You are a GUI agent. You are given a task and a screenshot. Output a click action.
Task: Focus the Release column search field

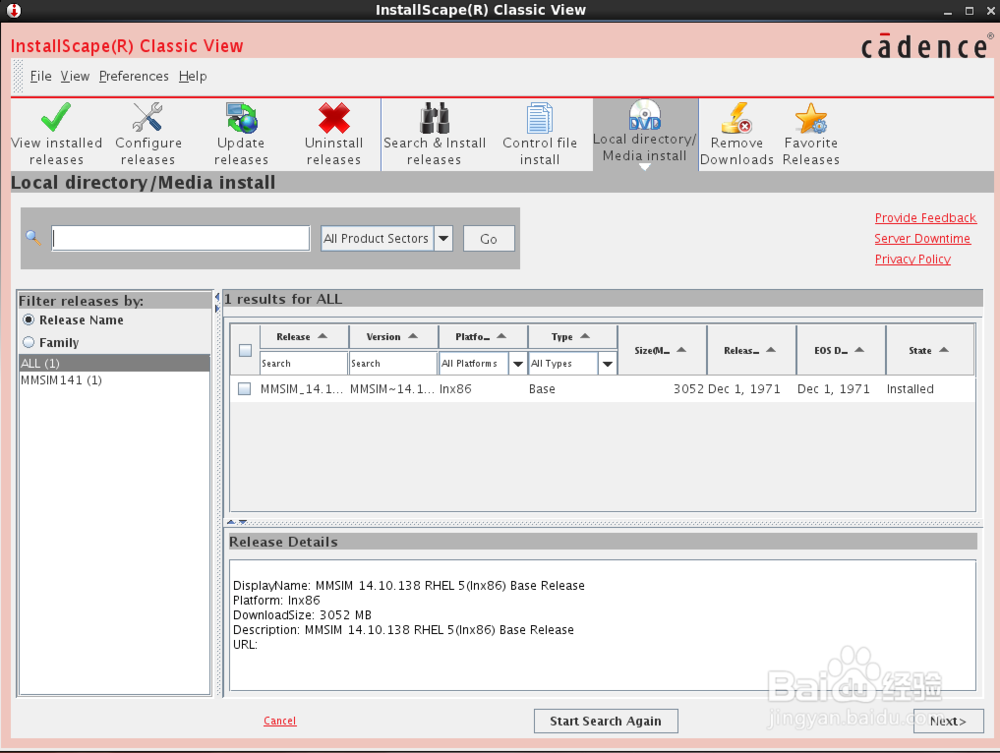click(304, 363)
